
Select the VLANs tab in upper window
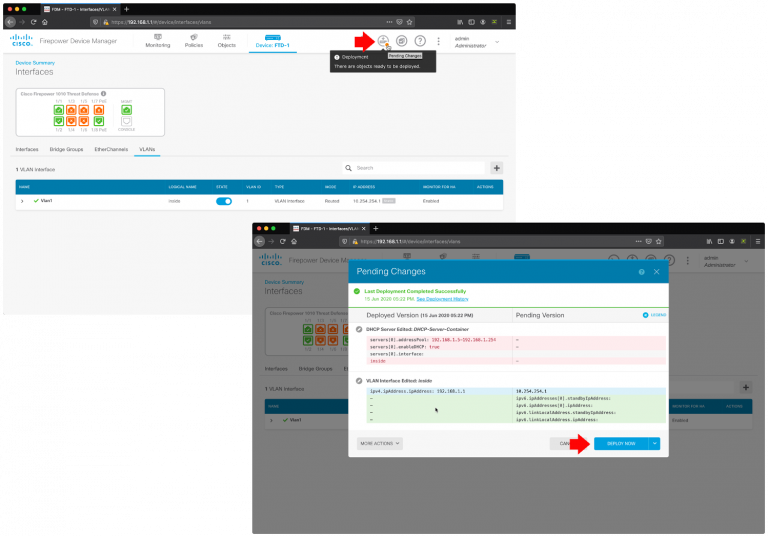[x=147, y=149]
